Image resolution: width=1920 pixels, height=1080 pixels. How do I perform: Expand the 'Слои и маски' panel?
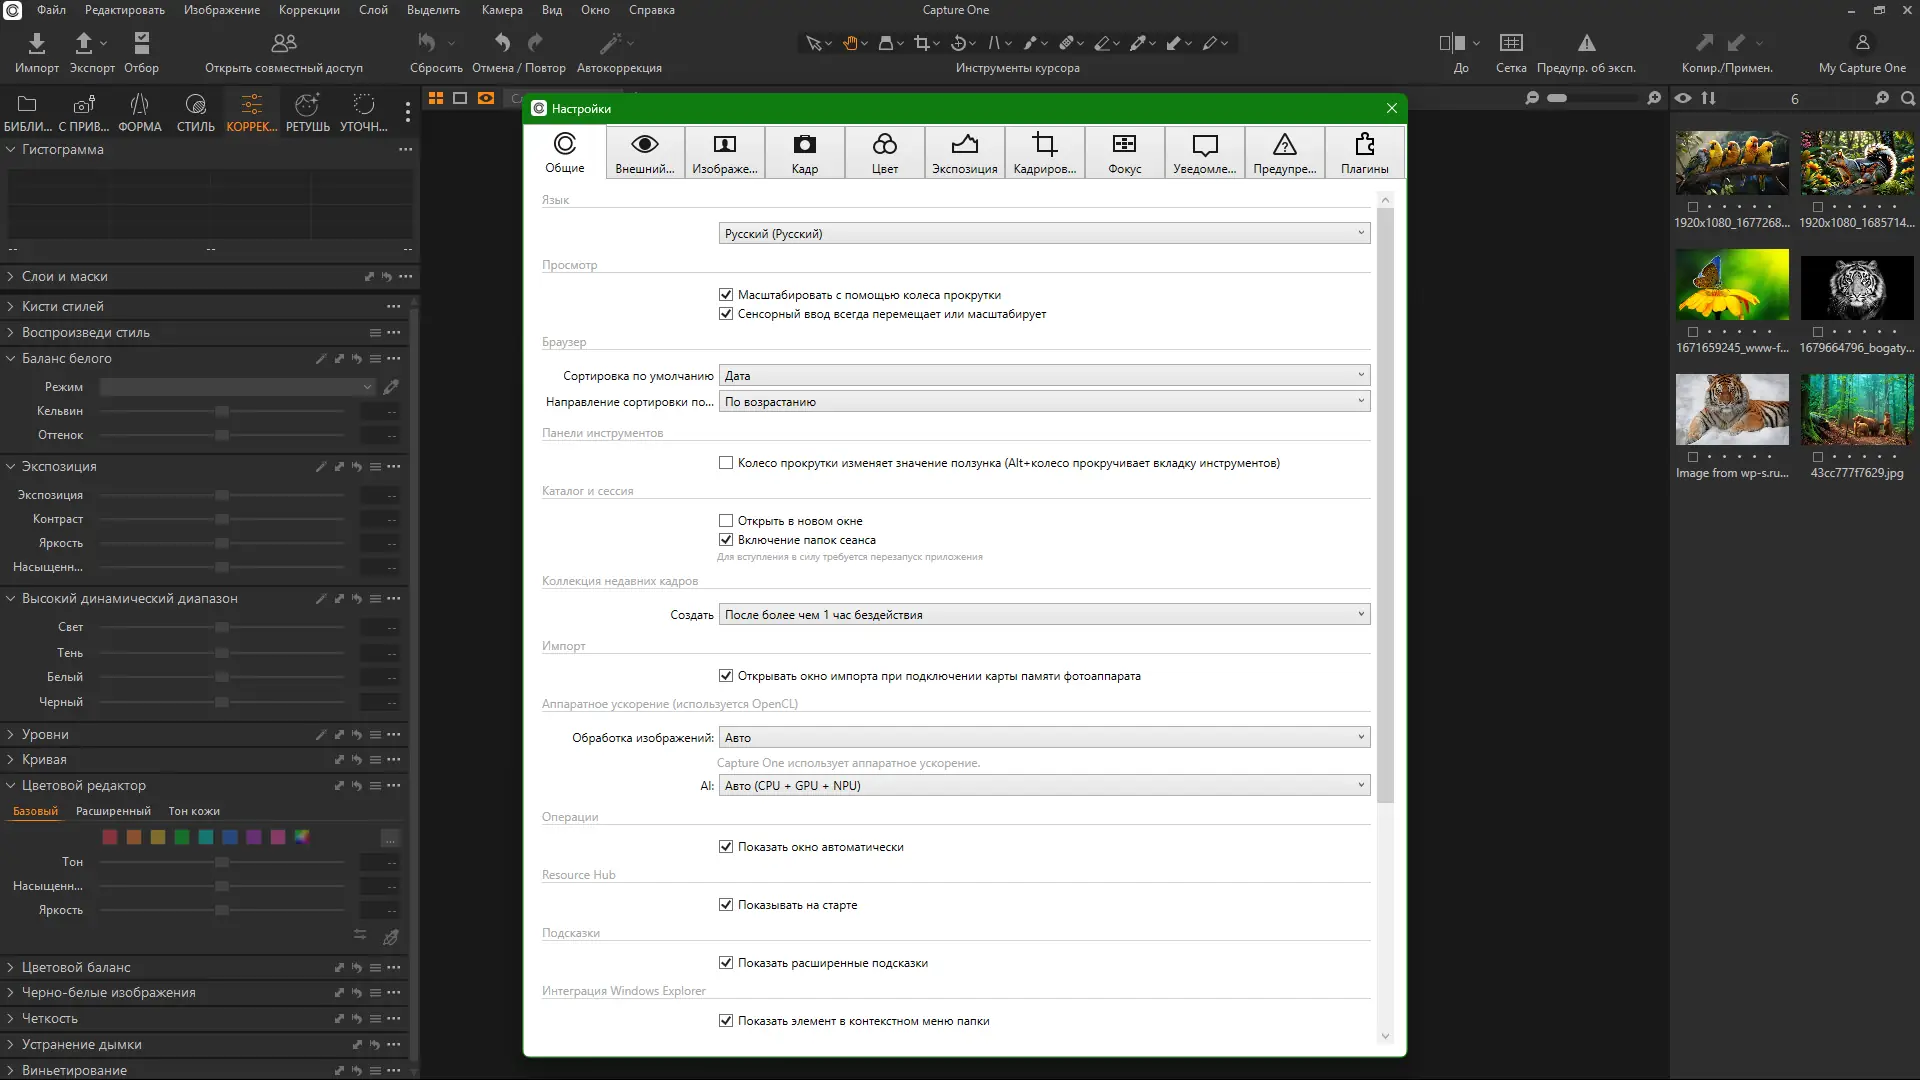click(64, 277)
